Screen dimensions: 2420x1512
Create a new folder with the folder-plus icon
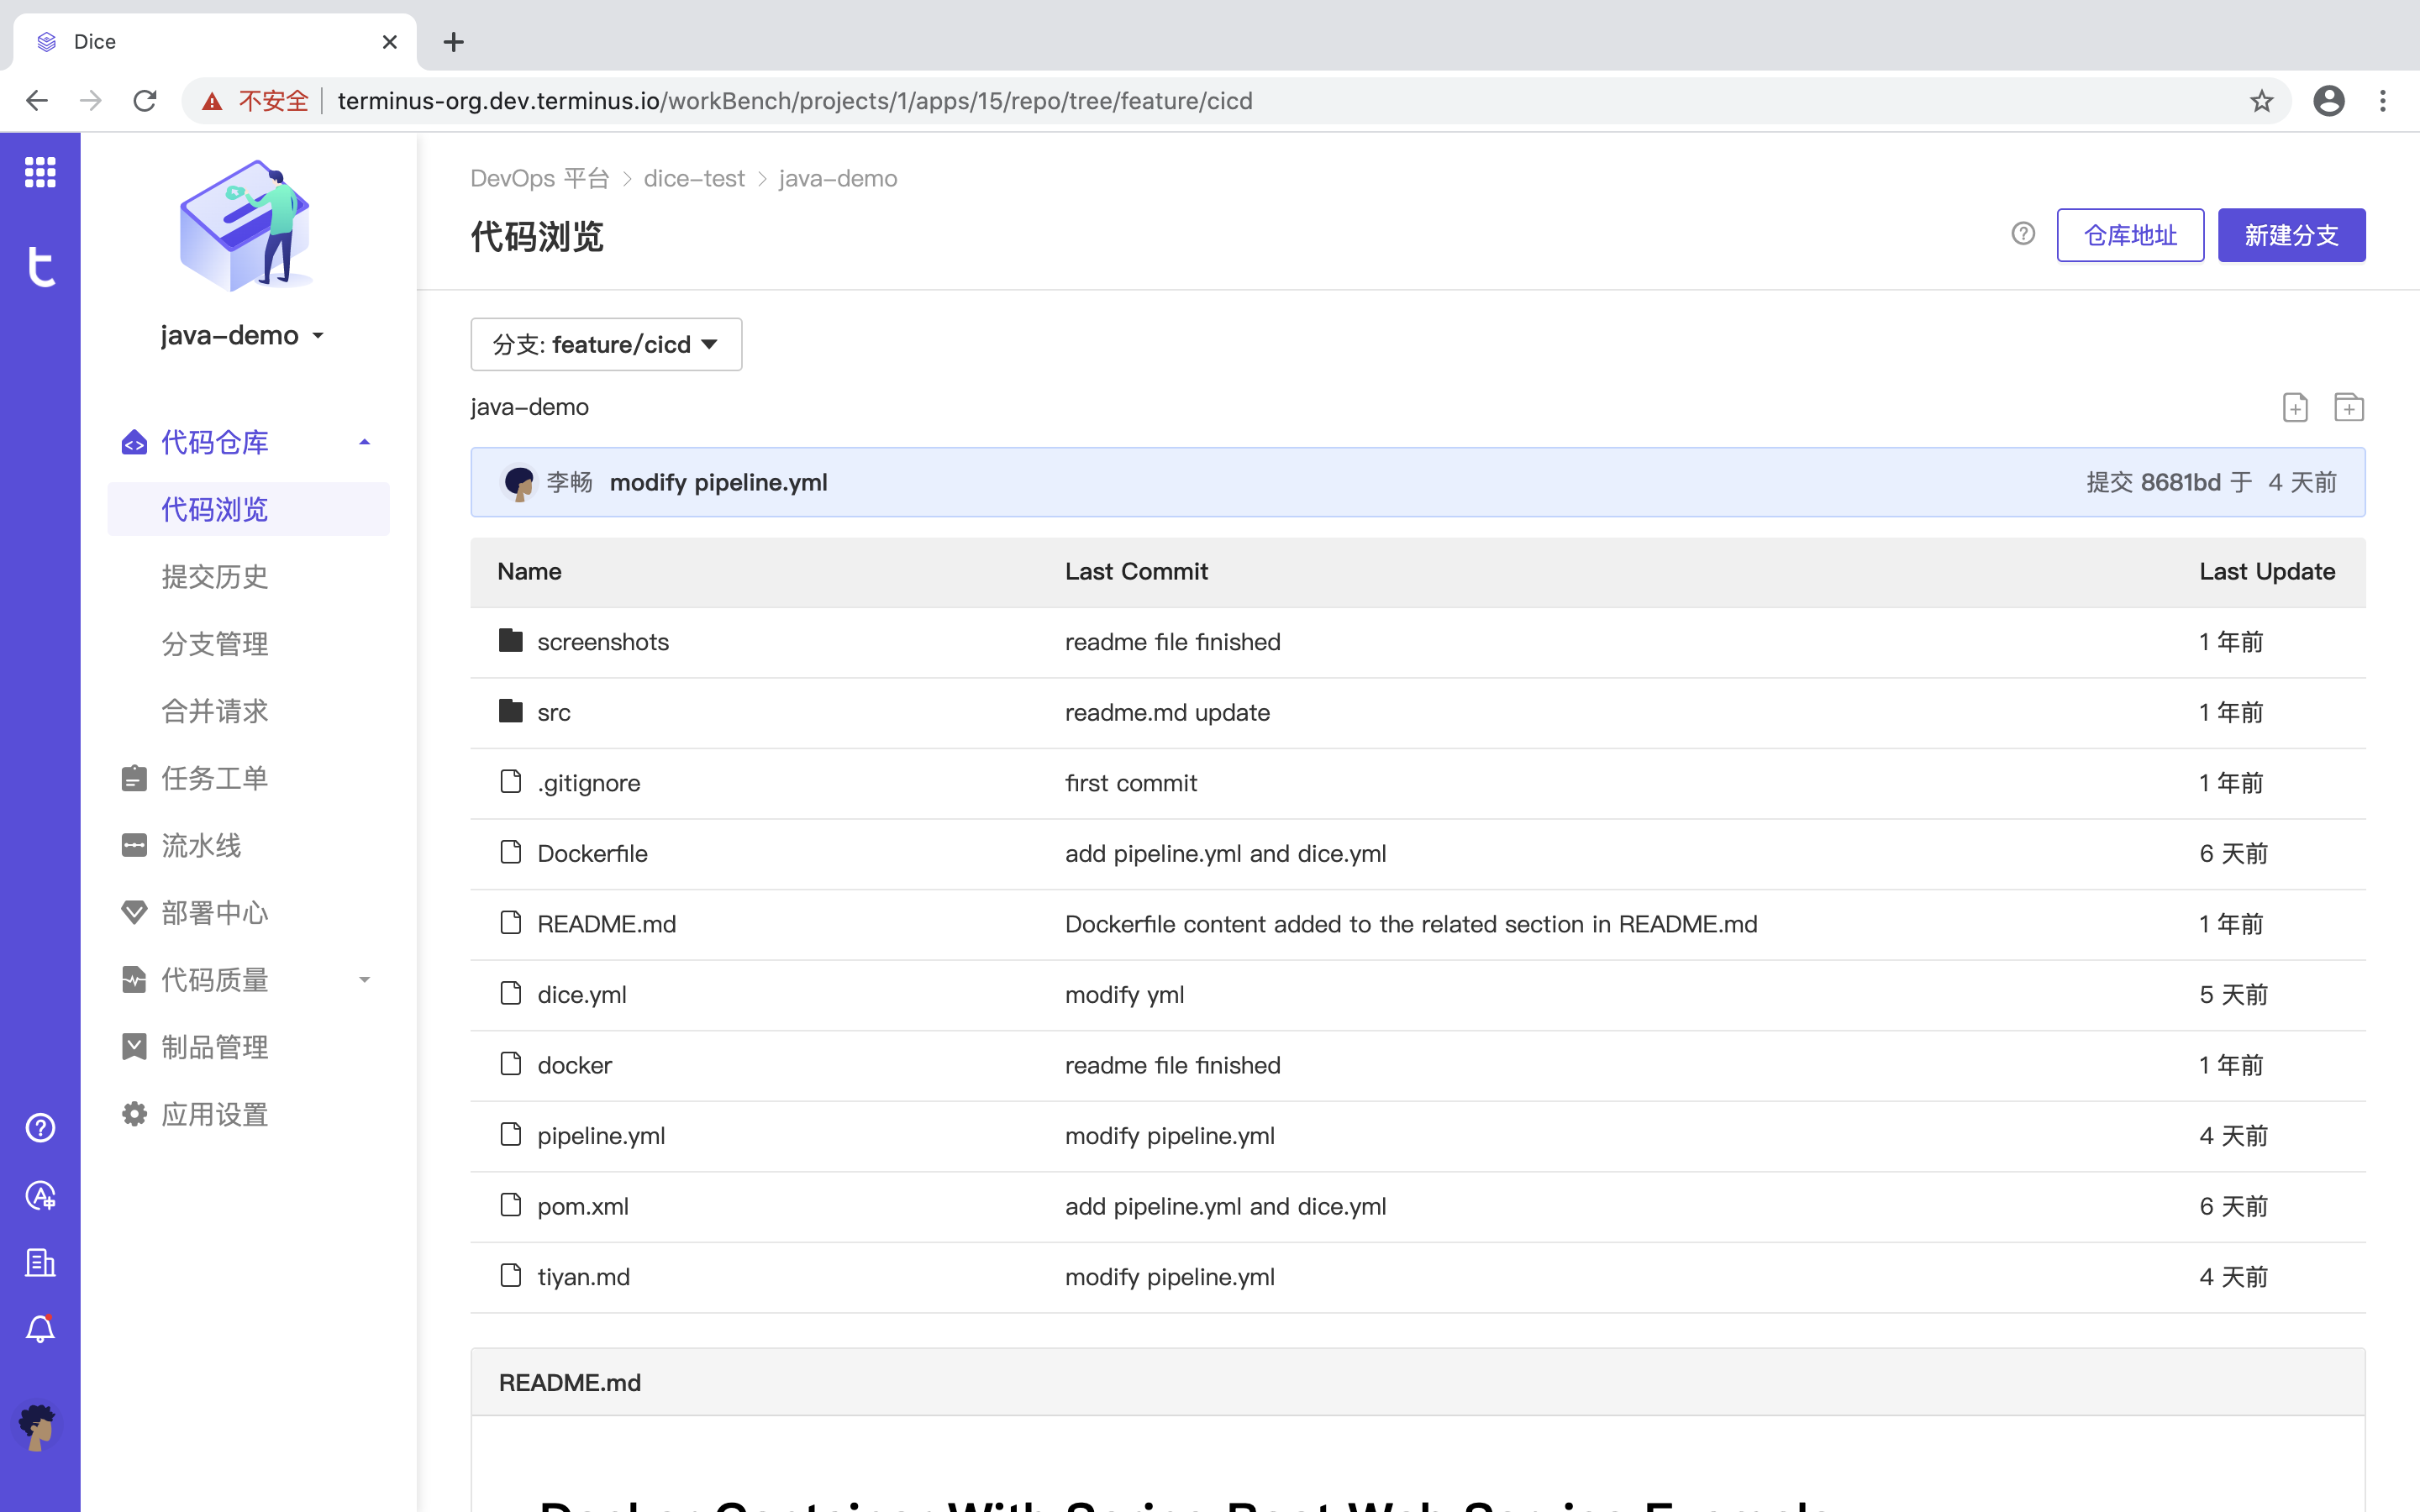(2349, 406)
